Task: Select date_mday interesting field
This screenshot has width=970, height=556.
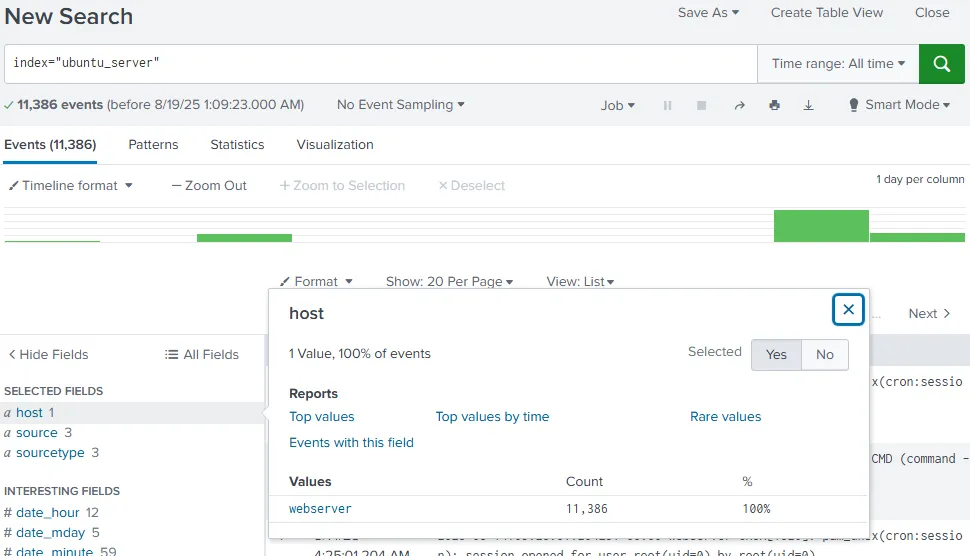Action: pyautogui.click(x=50, y=532)
